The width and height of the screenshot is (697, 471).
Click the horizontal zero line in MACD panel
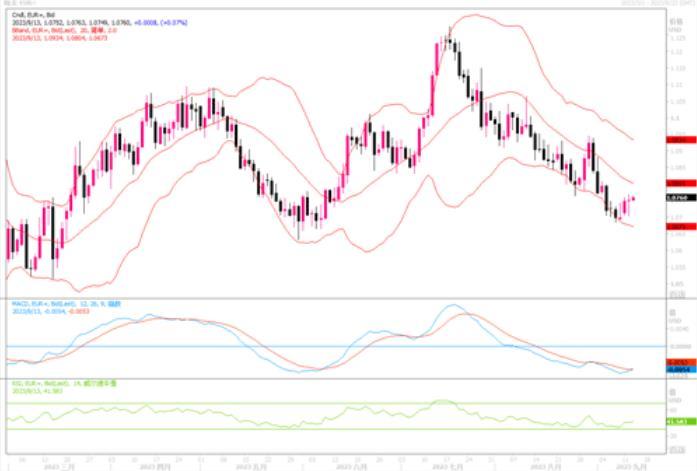tap(300, 346)
